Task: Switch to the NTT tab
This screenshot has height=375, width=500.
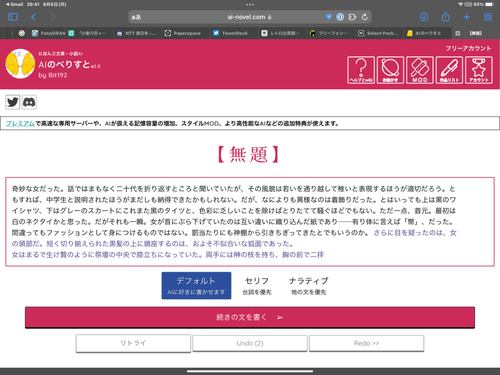Action: [x=137, y=33]
